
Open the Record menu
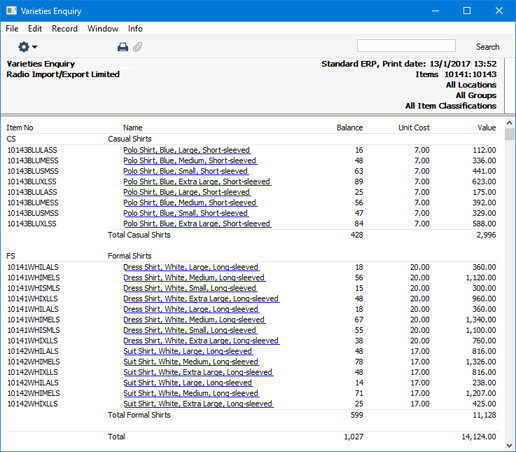click(x=64, y=29)
